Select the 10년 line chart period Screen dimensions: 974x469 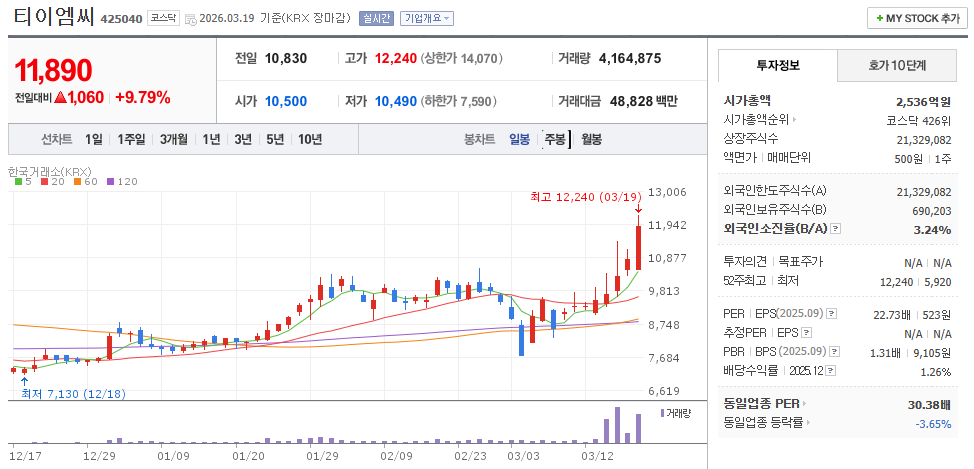tap(309, 139)
